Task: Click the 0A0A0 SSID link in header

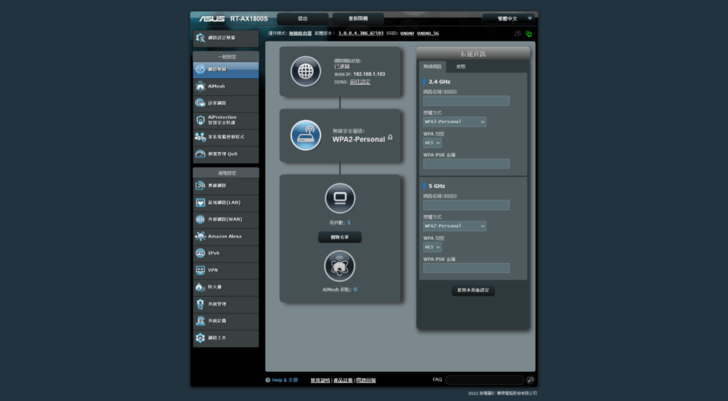Action: point(407,33)
